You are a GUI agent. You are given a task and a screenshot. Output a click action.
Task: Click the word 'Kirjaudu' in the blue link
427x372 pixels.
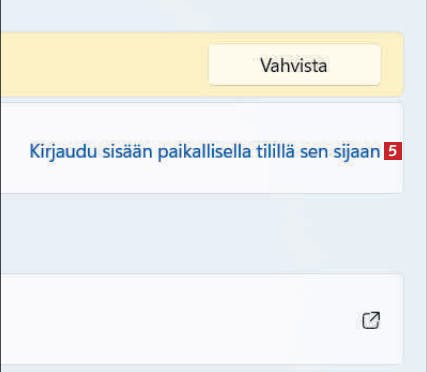point(63,152)
